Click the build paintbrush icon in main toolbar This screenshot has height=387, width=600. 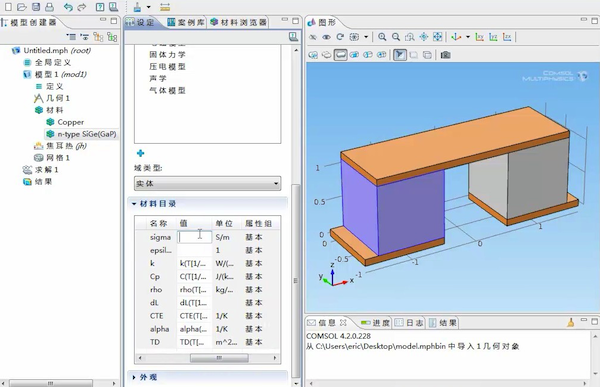point(137,7)
